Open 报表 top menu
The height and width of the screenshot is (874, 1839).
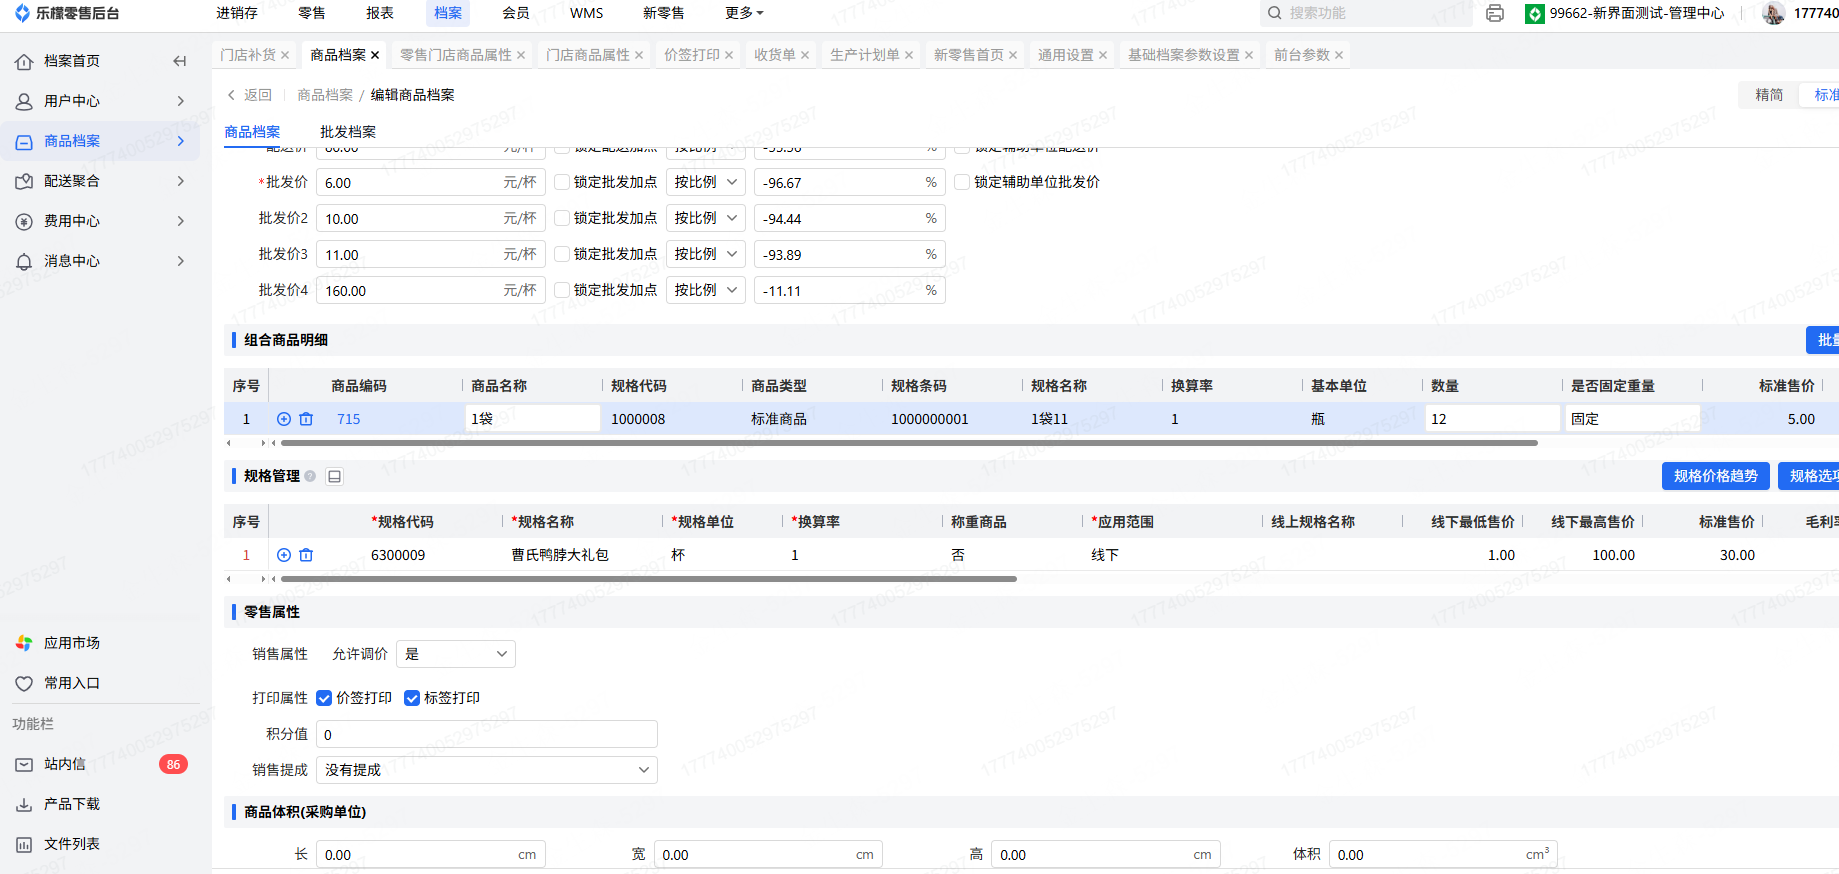click(380, 13)
